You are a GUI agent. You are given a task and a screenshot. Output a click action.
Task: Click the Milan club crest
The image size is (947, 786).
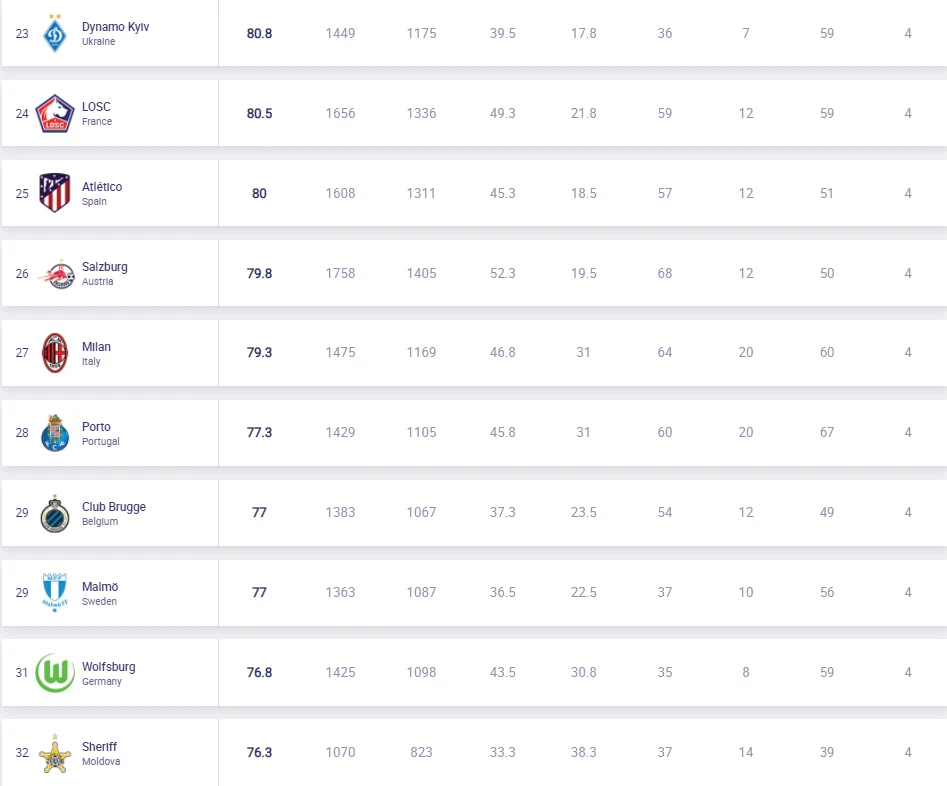coord(55,353)
